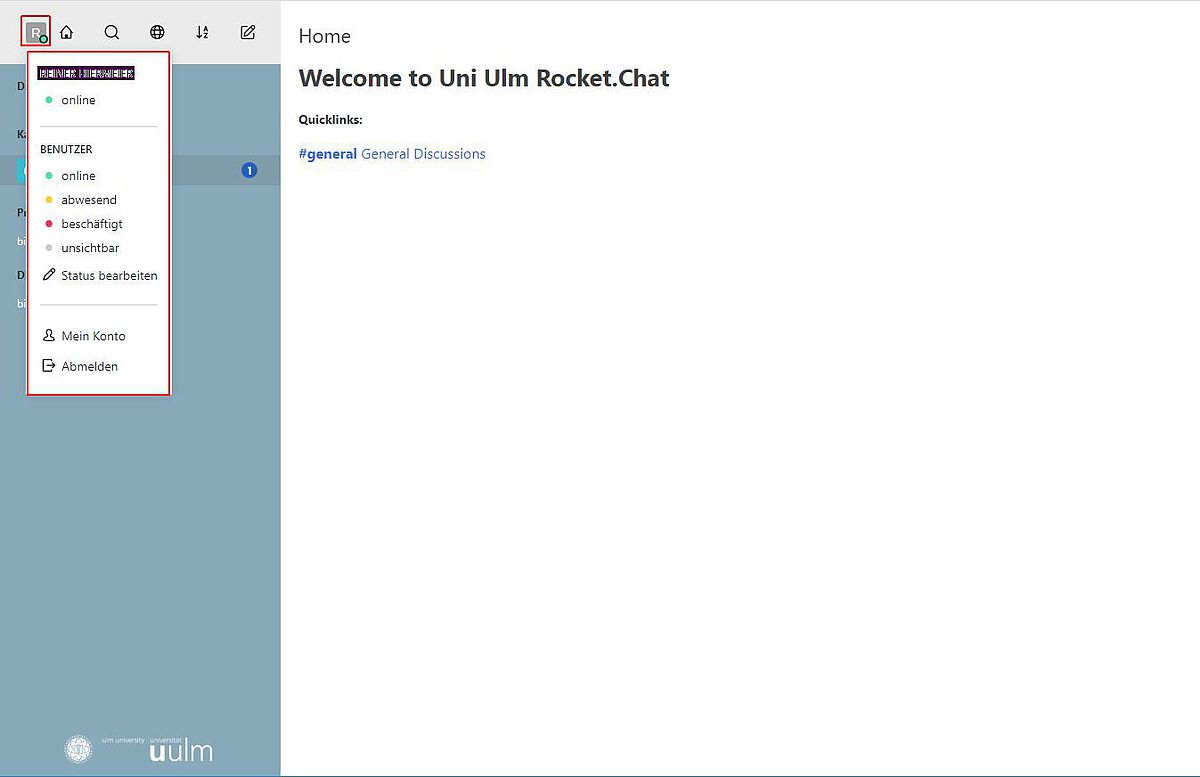Go to Home via house icon
The image size is (1200, 777).
[67, 32]
